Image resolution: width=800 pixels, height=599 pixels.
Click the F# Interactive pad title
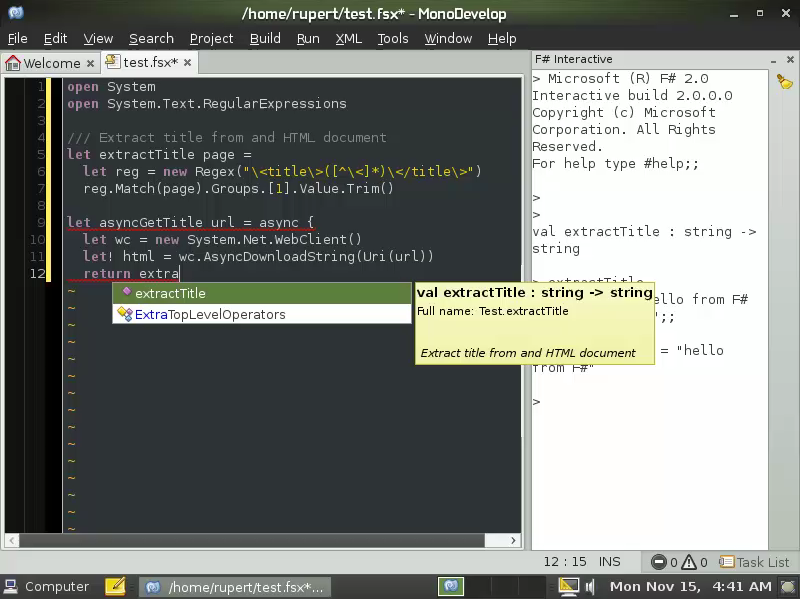coord(573,59)
